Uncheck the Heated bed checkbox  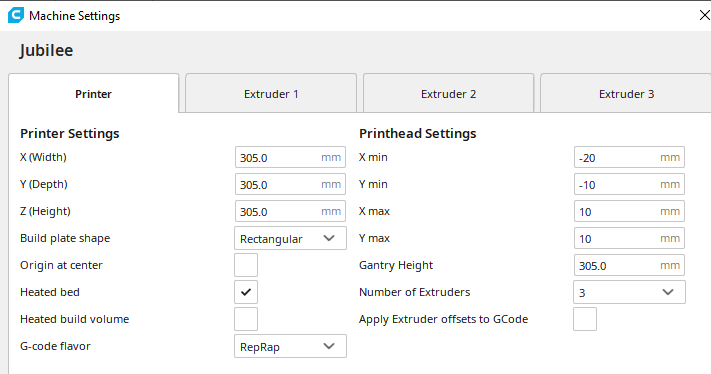246,292
